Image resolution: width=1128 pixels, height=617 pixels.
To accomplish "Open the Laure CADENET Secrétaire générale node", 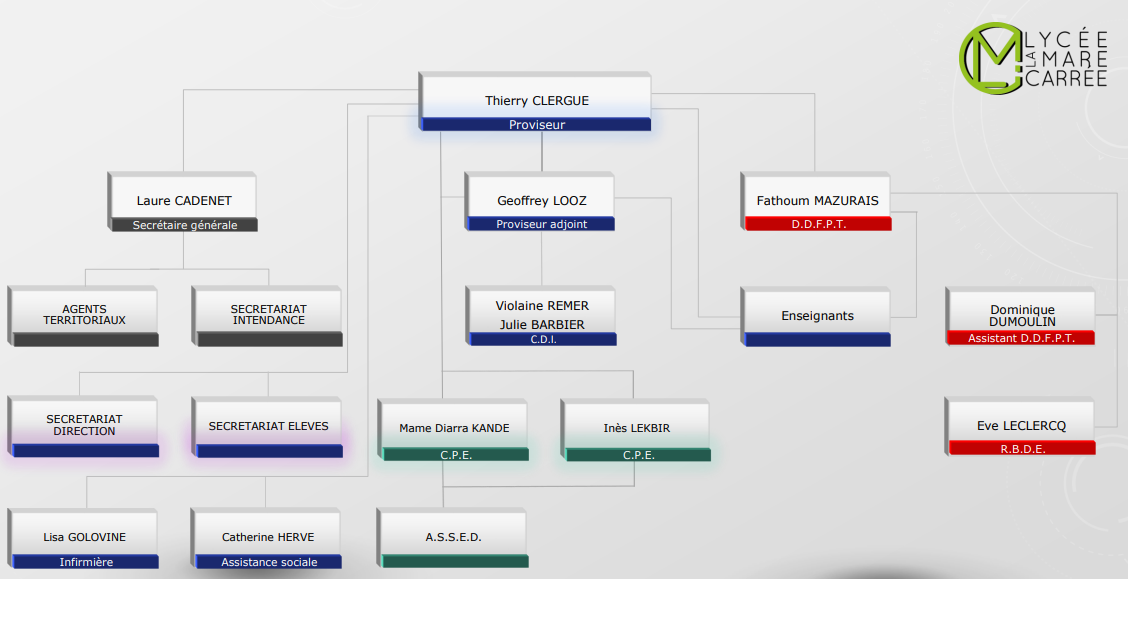I will [x=183, y=200].
